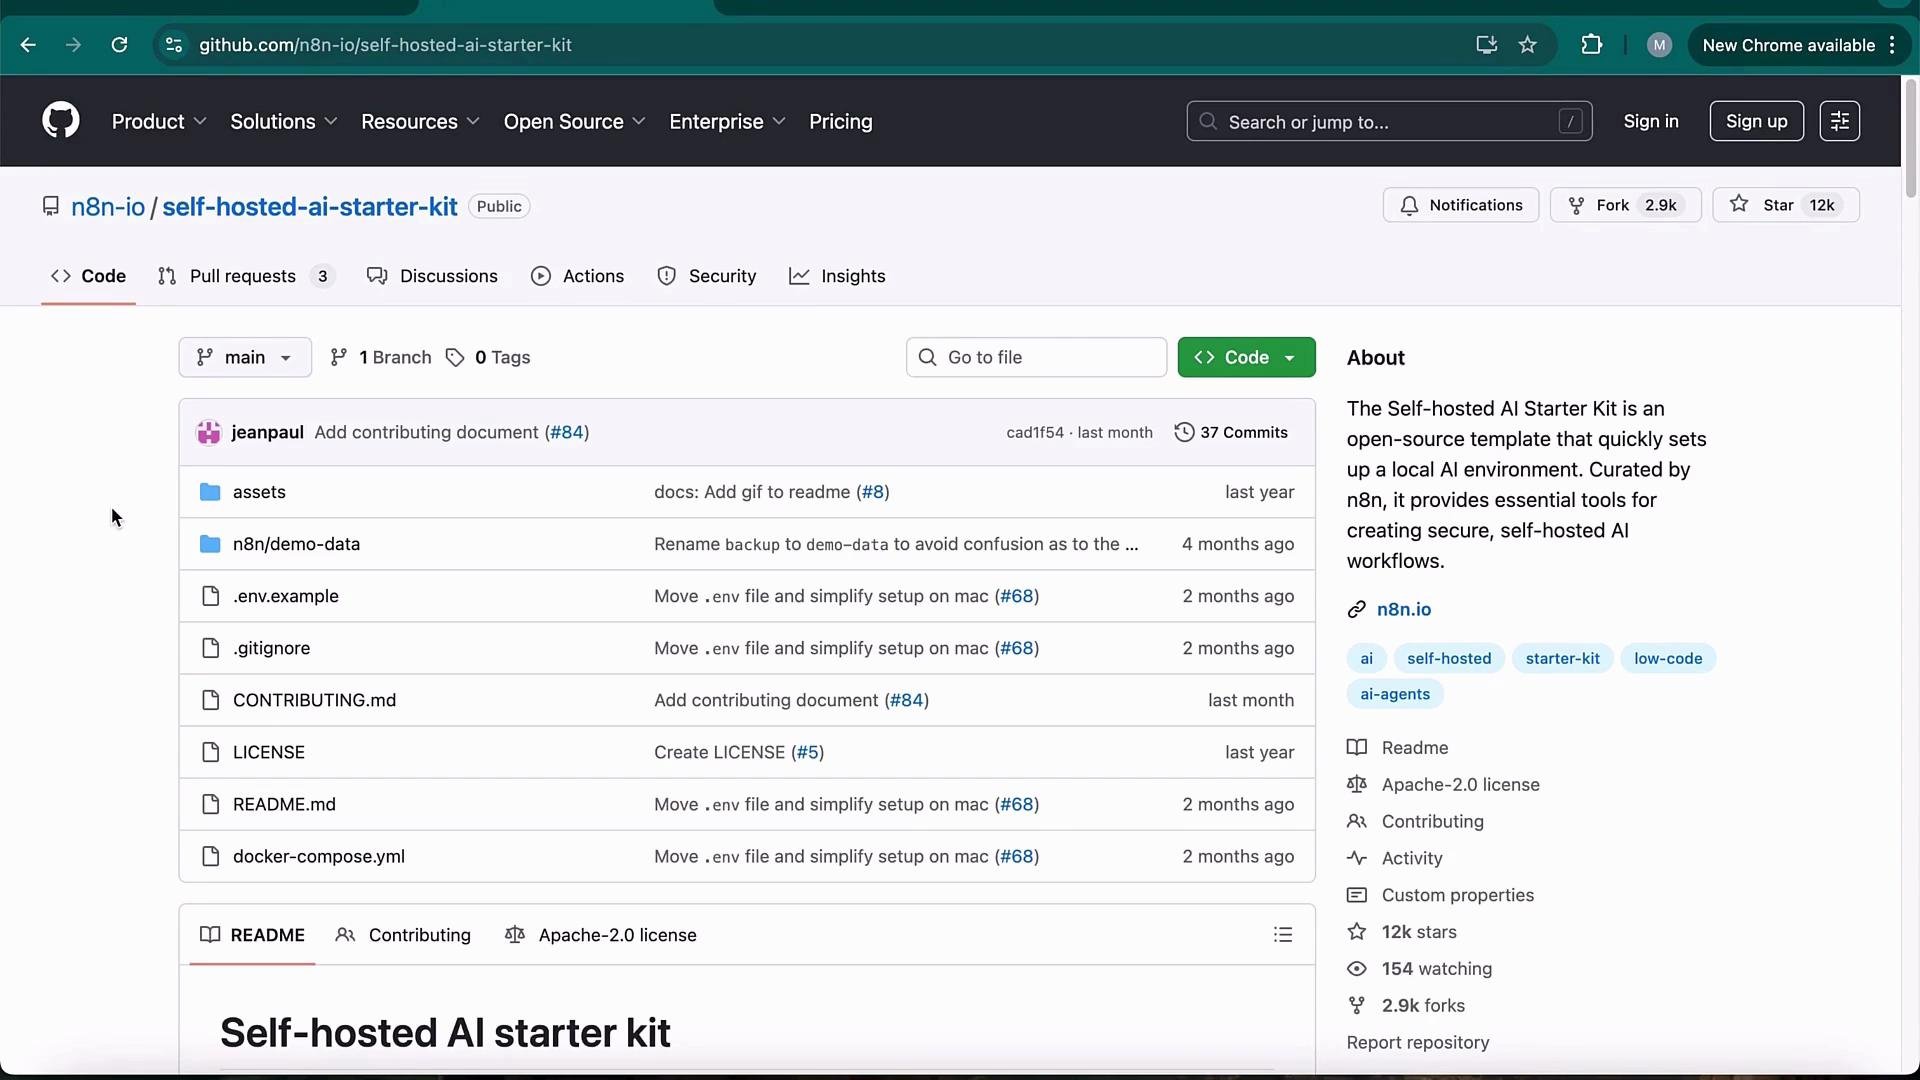Click the install app icon in address bar
This screenshot has height=1080, width=1920.
tap(1486, 45)
